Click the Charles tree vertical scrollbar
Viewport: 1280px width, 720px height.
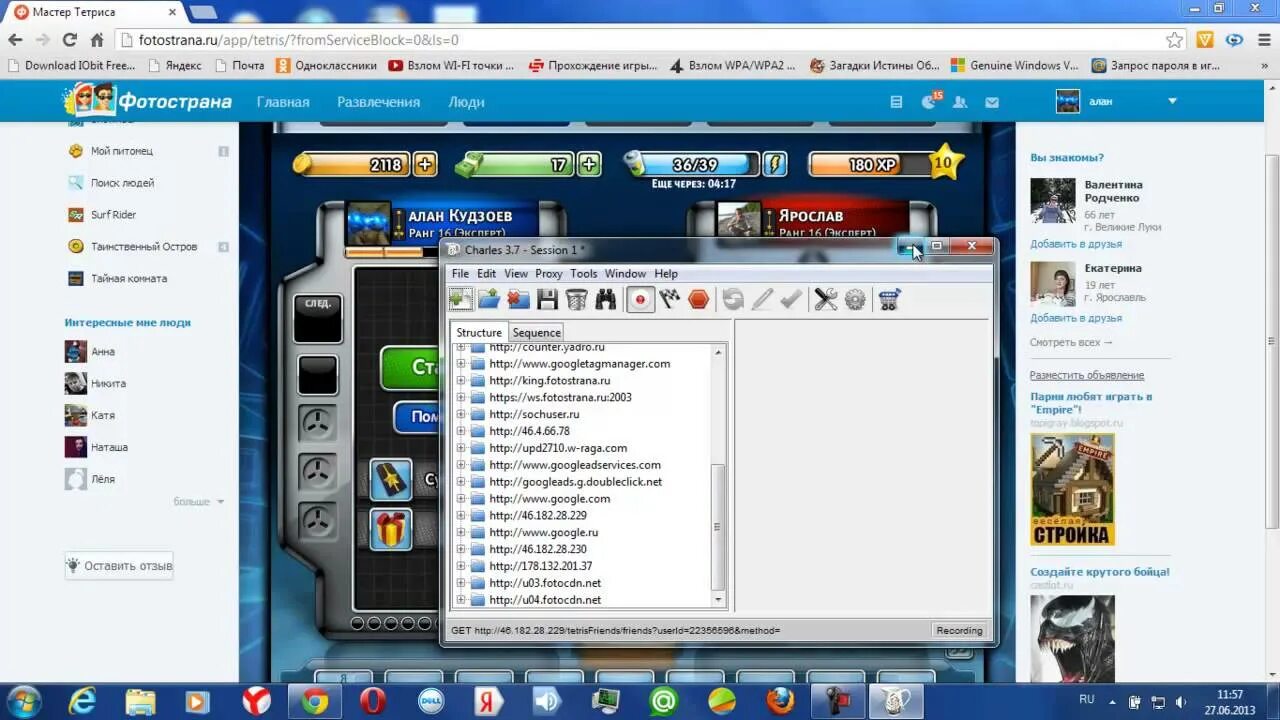tap(718, 527)
